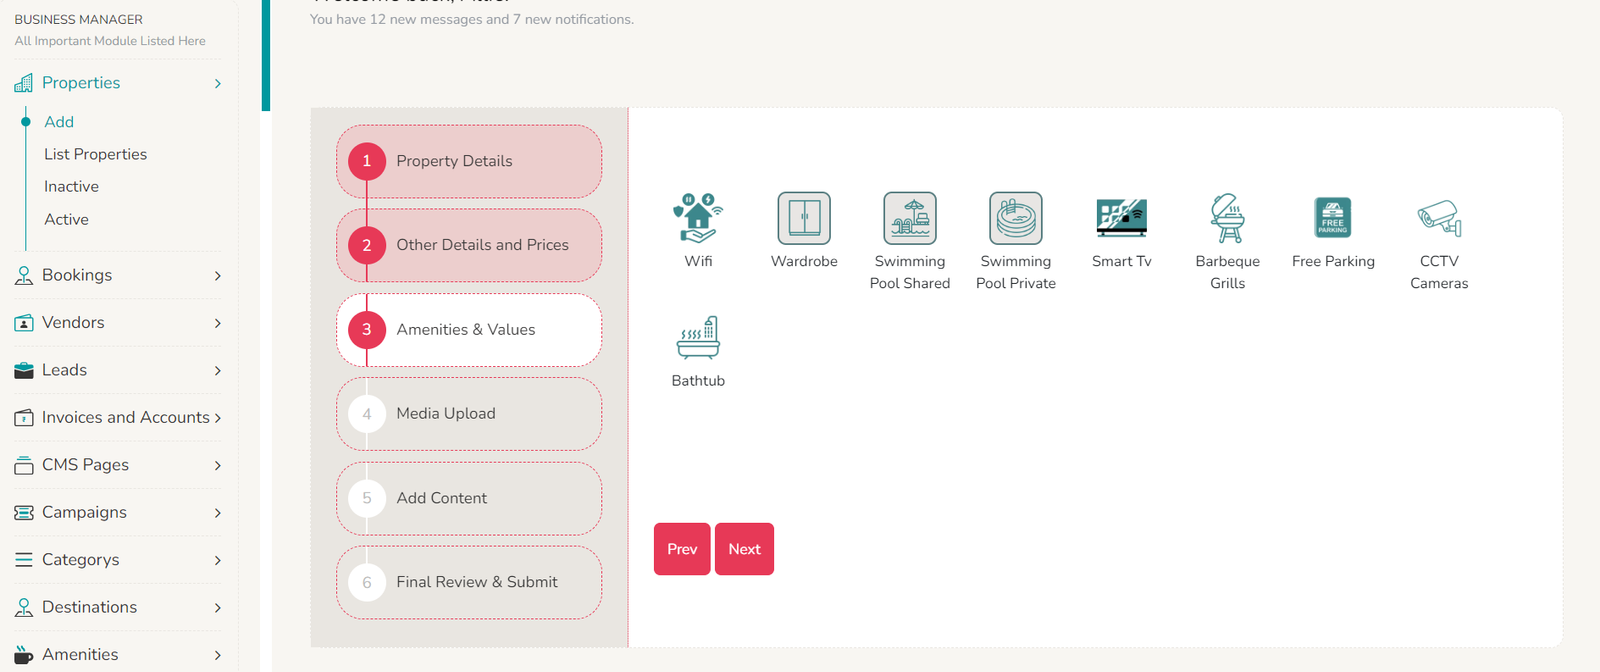
Task: Pick the Swimming Pool Shared icon
Action: pyautogui.click(x=910, y=218)
